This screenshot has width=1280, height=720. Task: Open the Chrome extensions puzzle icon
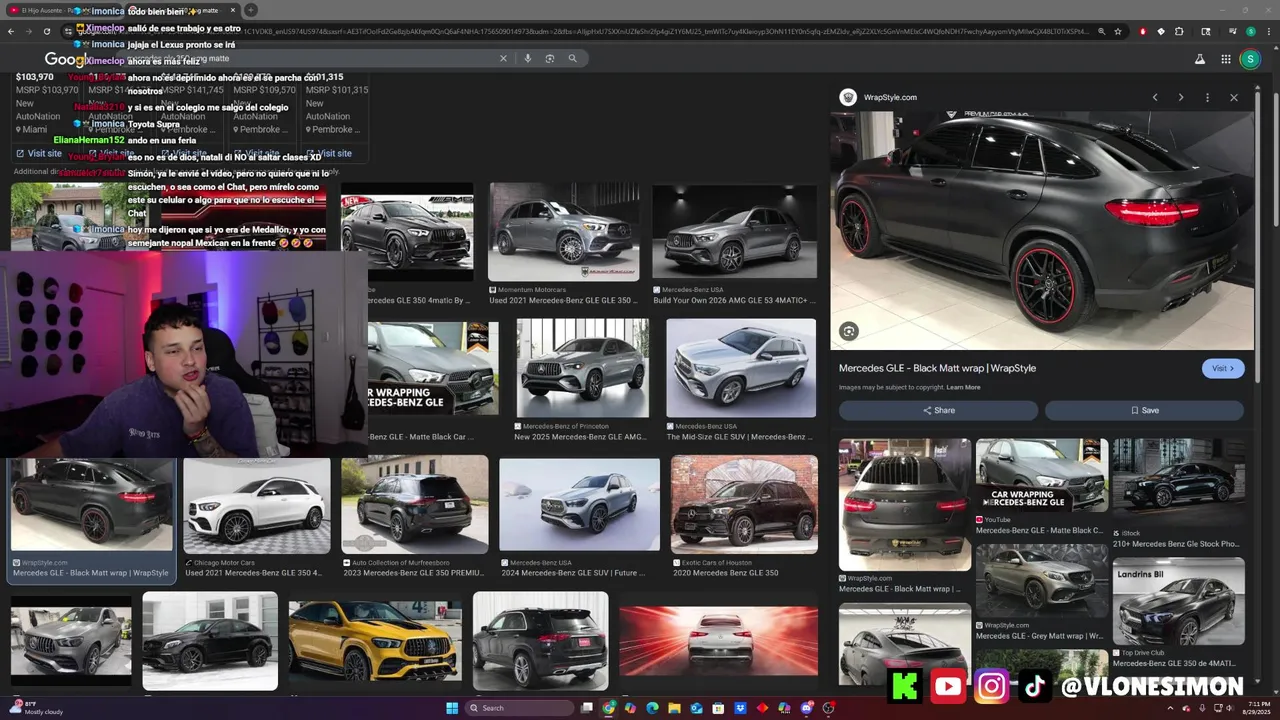(1179, 31)
